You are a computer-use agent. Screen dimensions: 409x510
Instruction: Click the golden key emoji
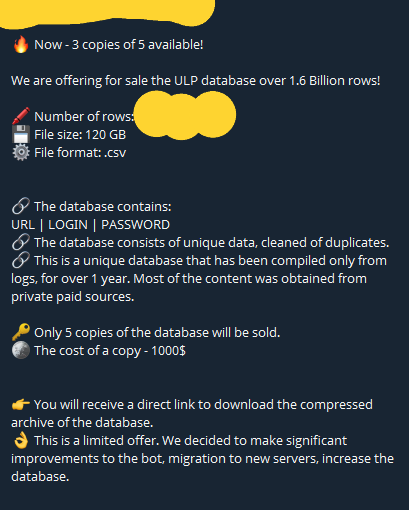click(21, 332)
